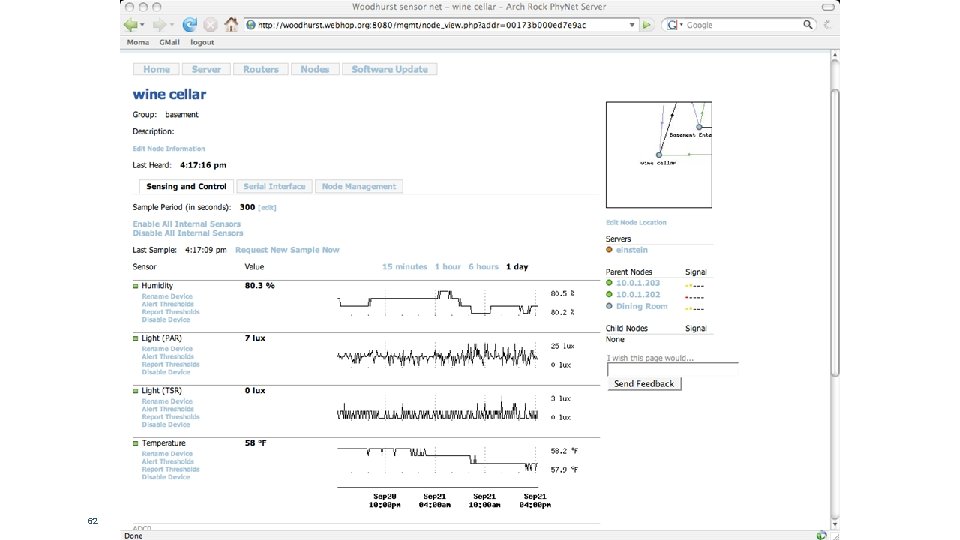This screenshot has width=960, height=540.
Task: Open the Dining Room parent node
Action: [x=642, y=306]
